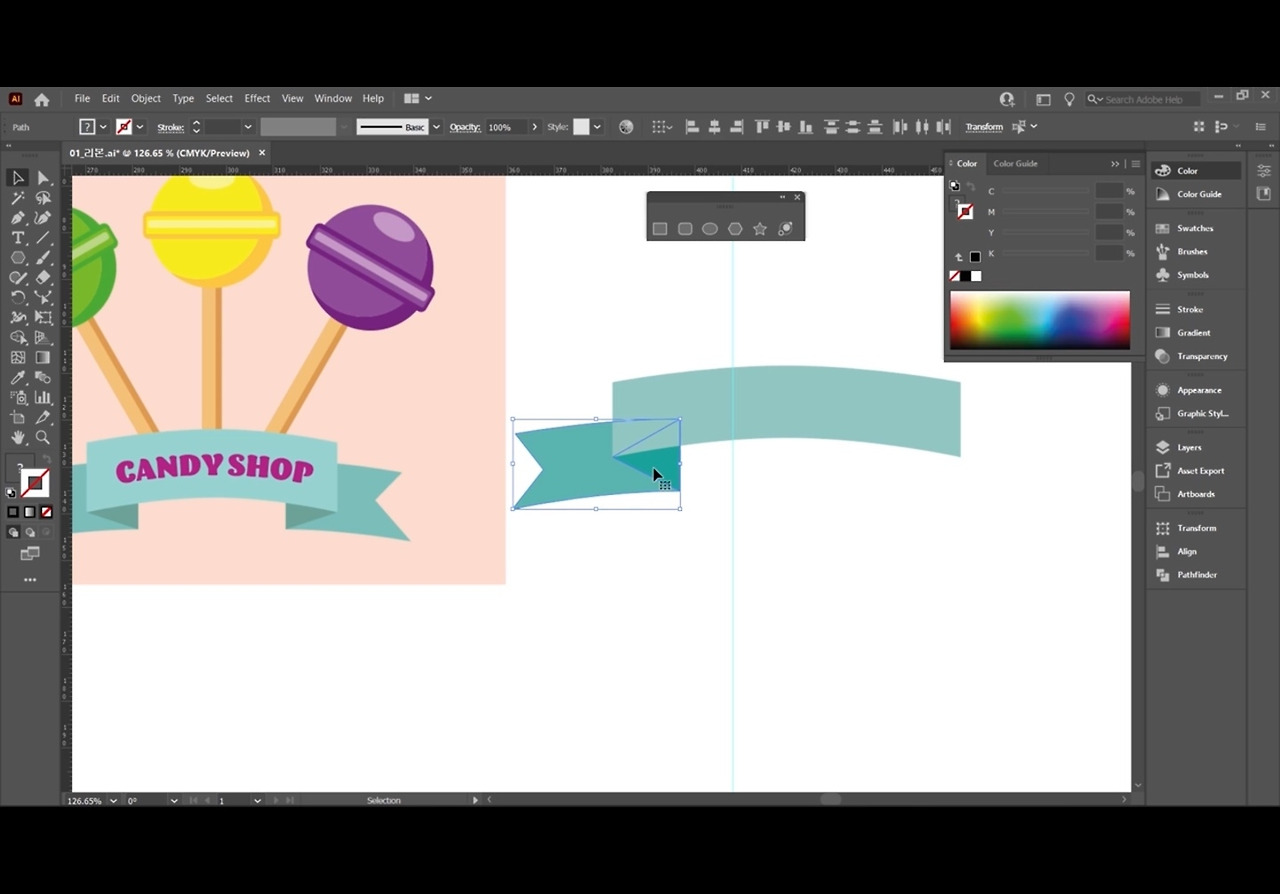This screenshot has height=894, width=1280.
Task: Select the Eraser tool
Action: tap(43, 278)
